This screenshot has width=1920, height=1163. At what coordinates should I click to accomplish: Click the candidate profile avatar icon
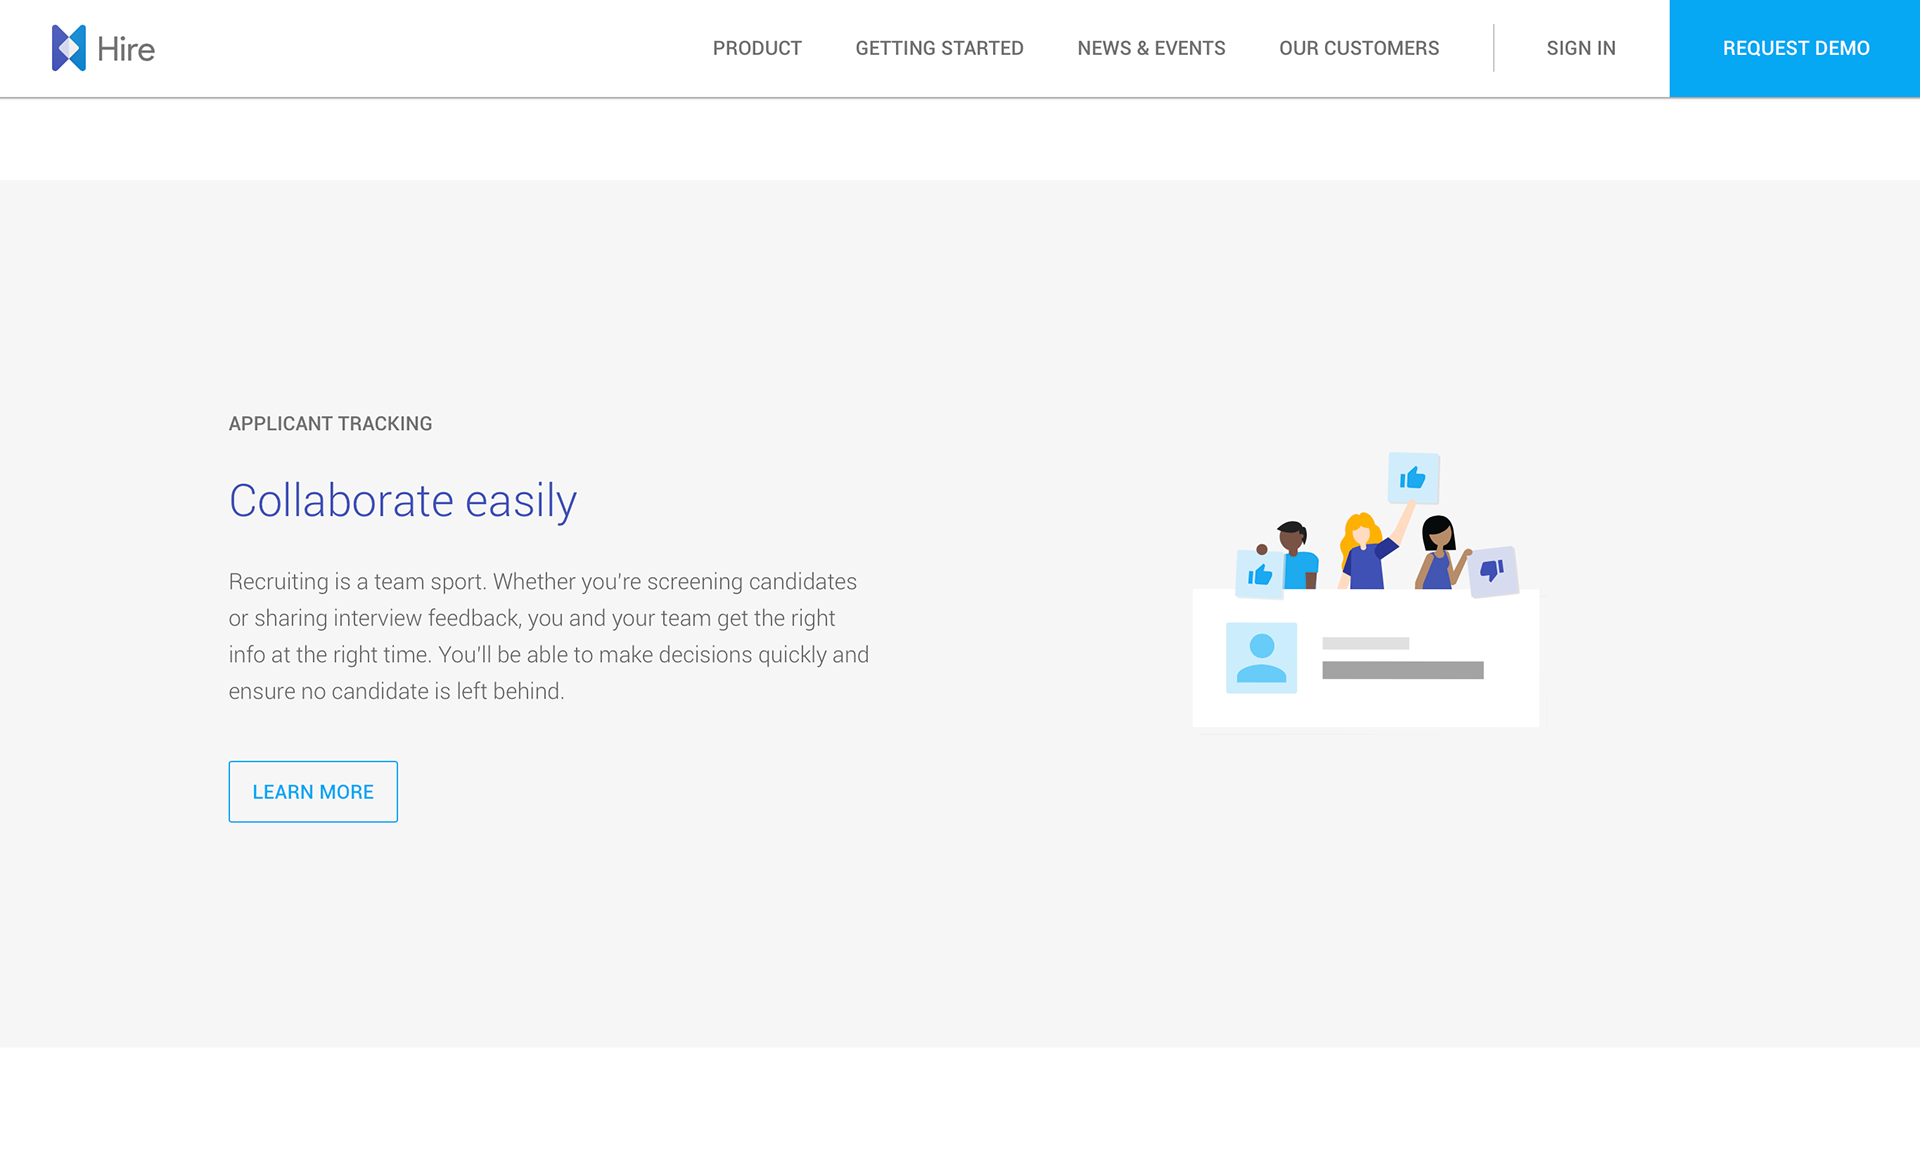point(1261,658)
